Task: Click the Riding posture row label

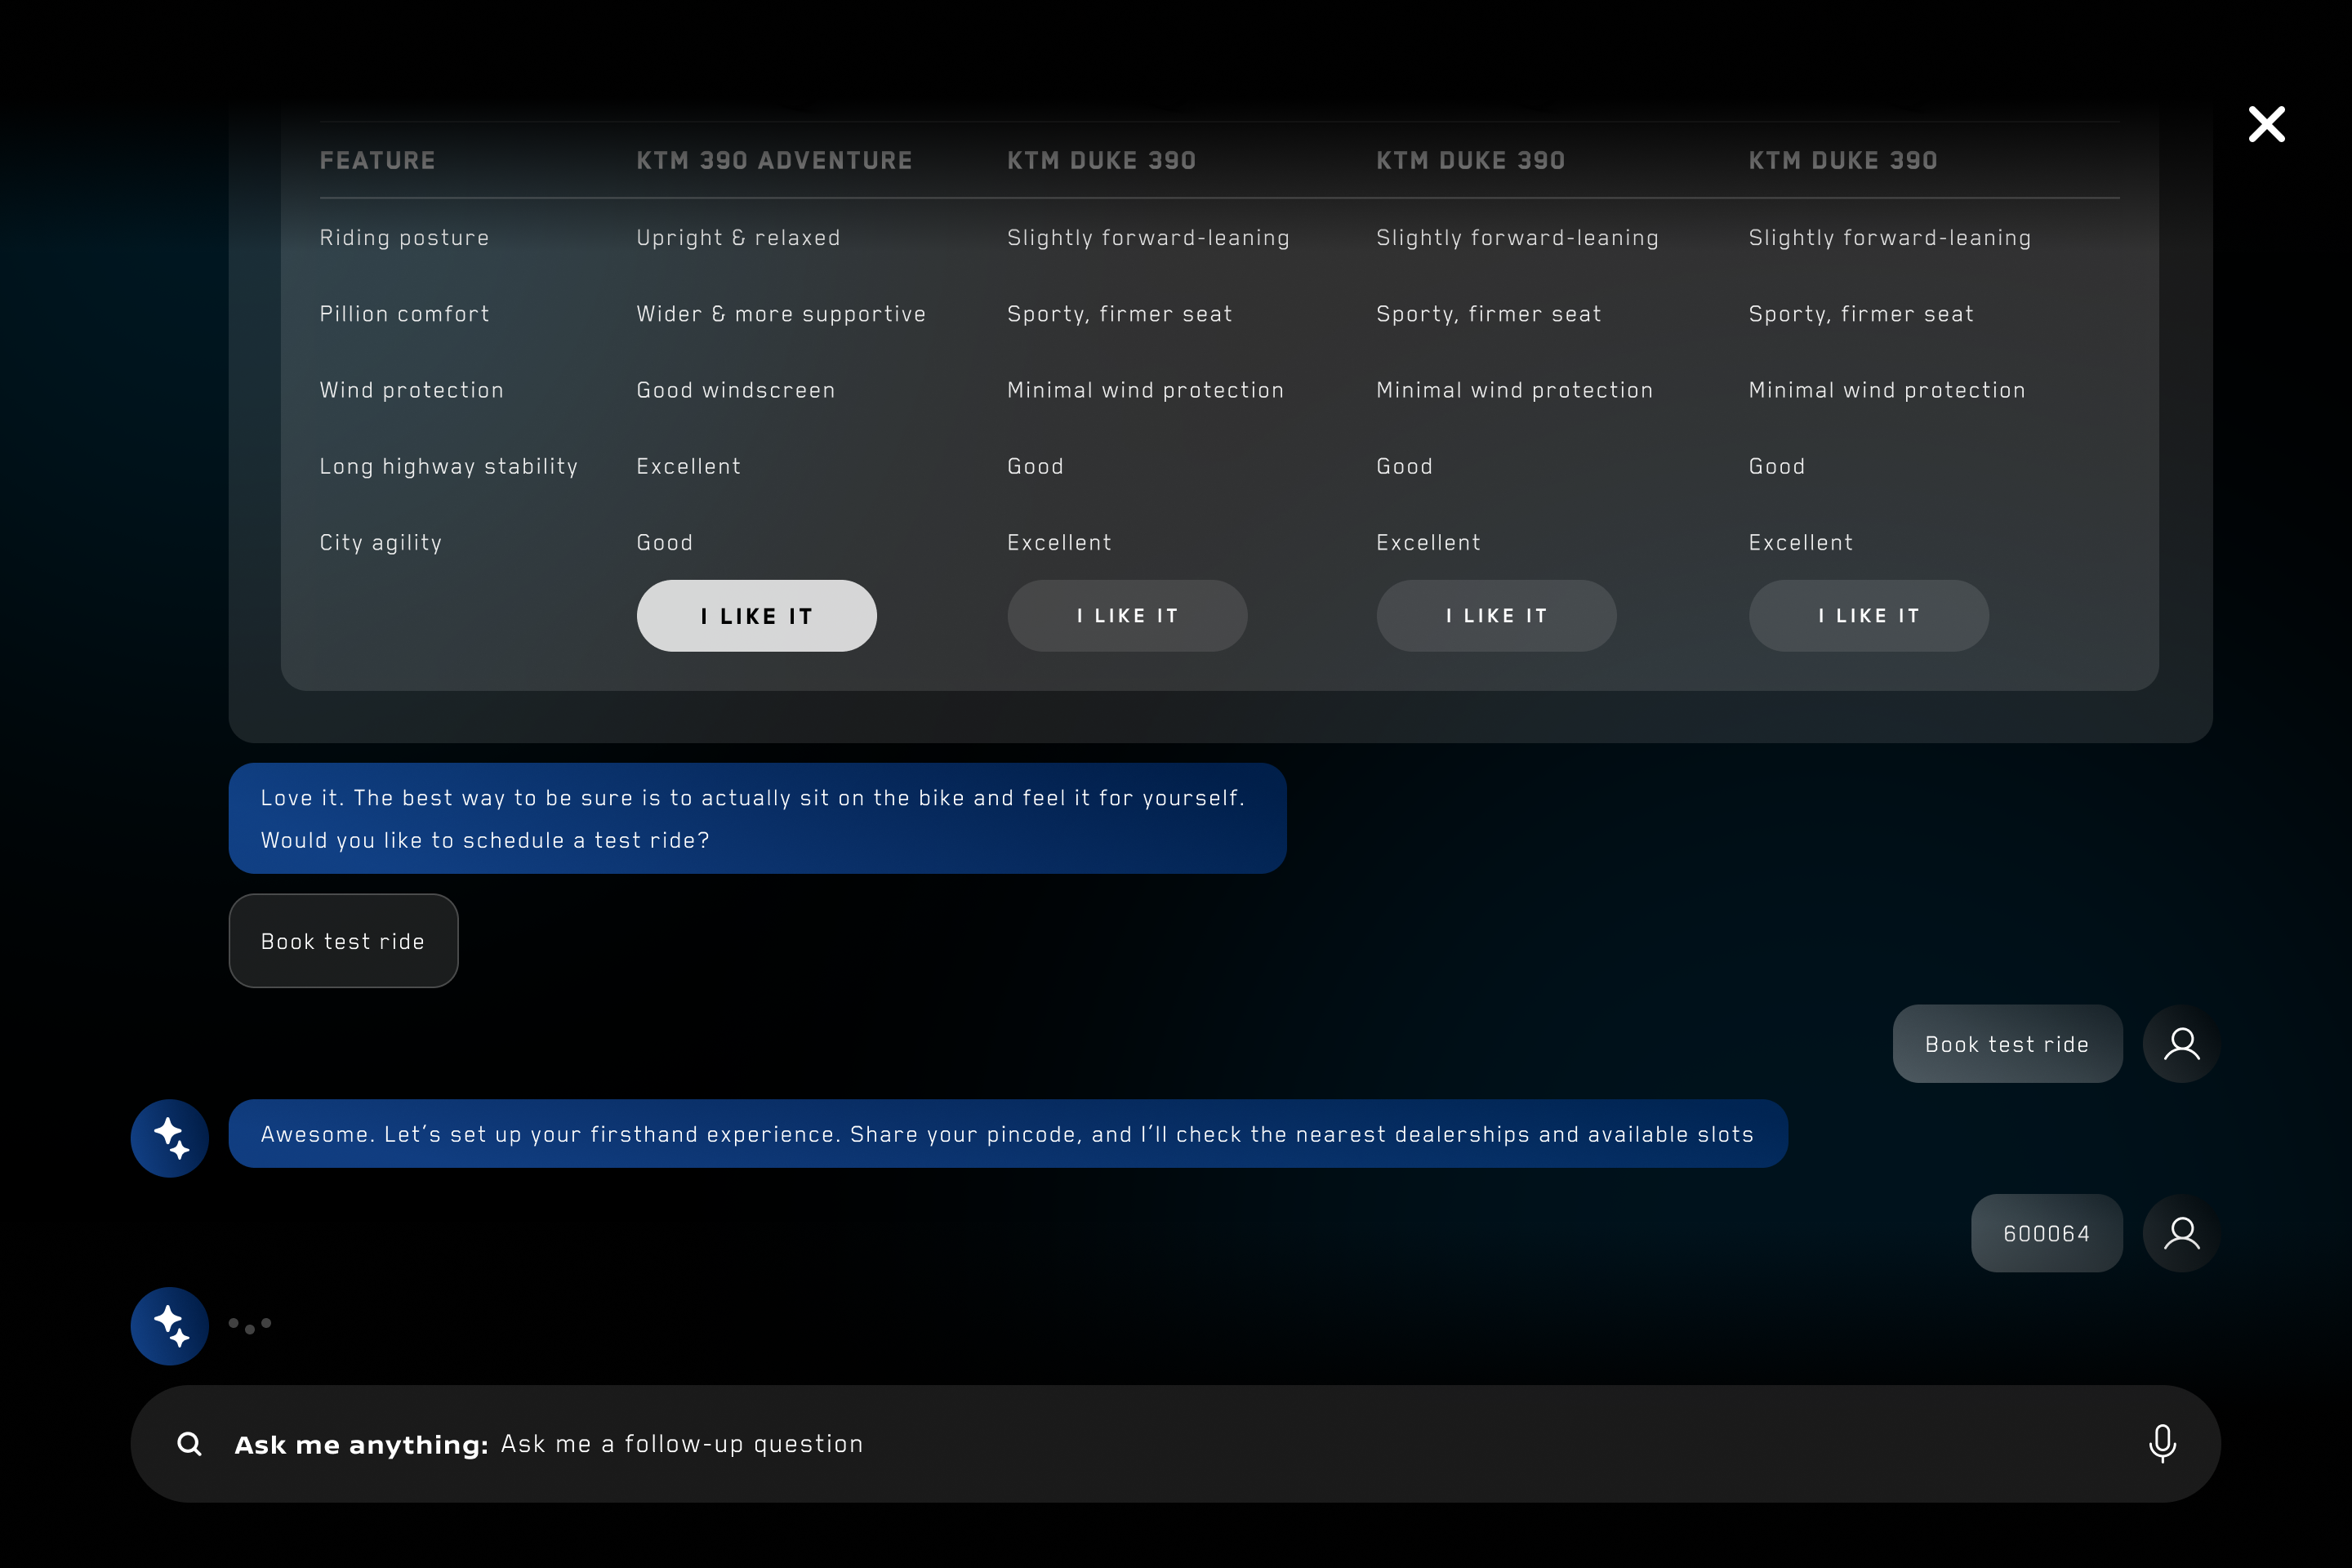Action: coord(404,238)
